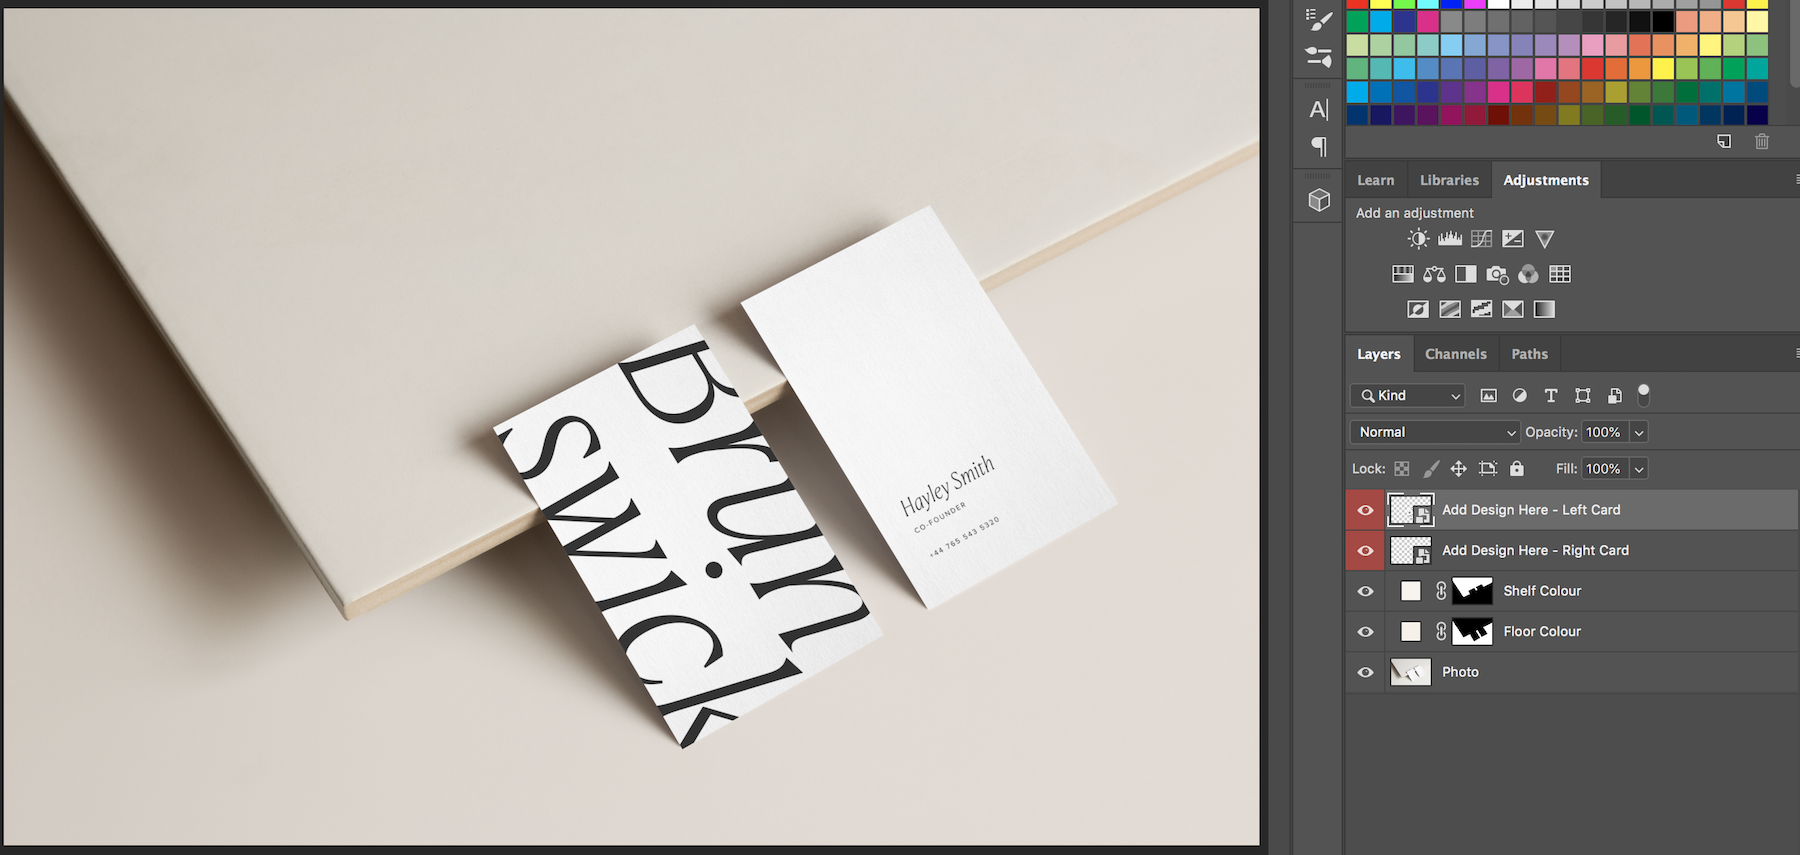1800x855 pixels.
Task: Open the Normal blend mode dropdown
Action: 1435,432
